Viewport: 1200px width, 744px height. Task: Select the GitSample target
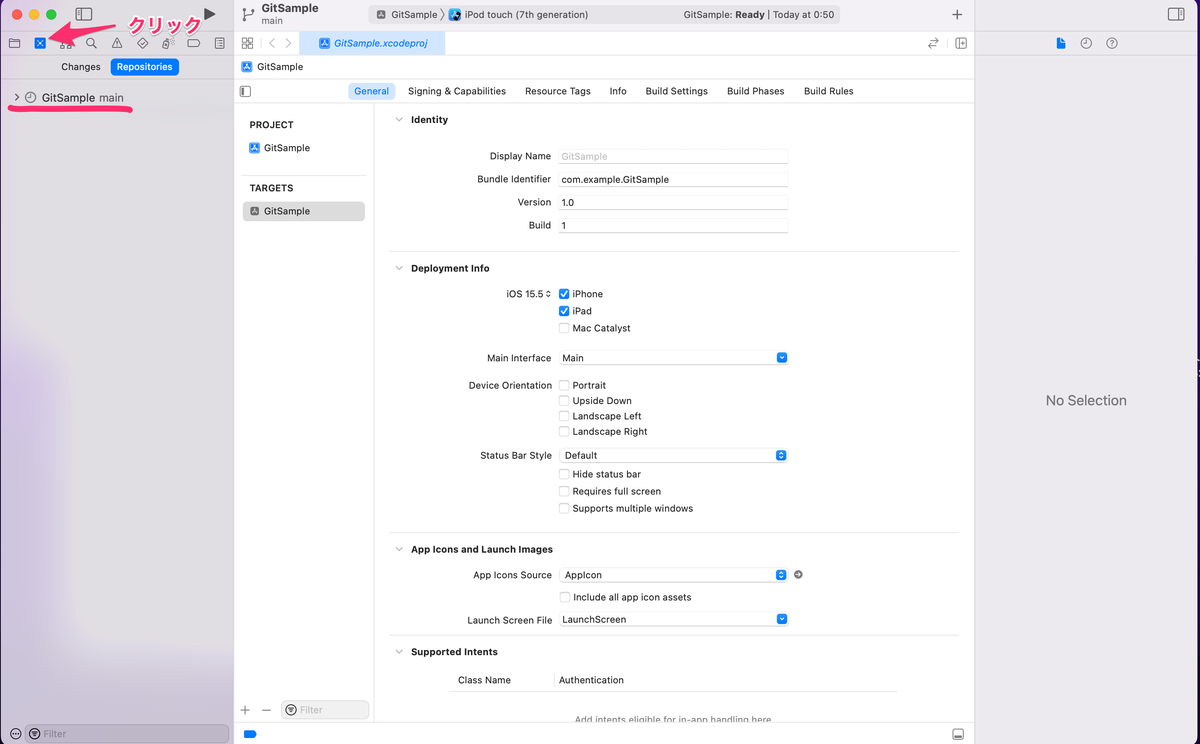[287, 211]
